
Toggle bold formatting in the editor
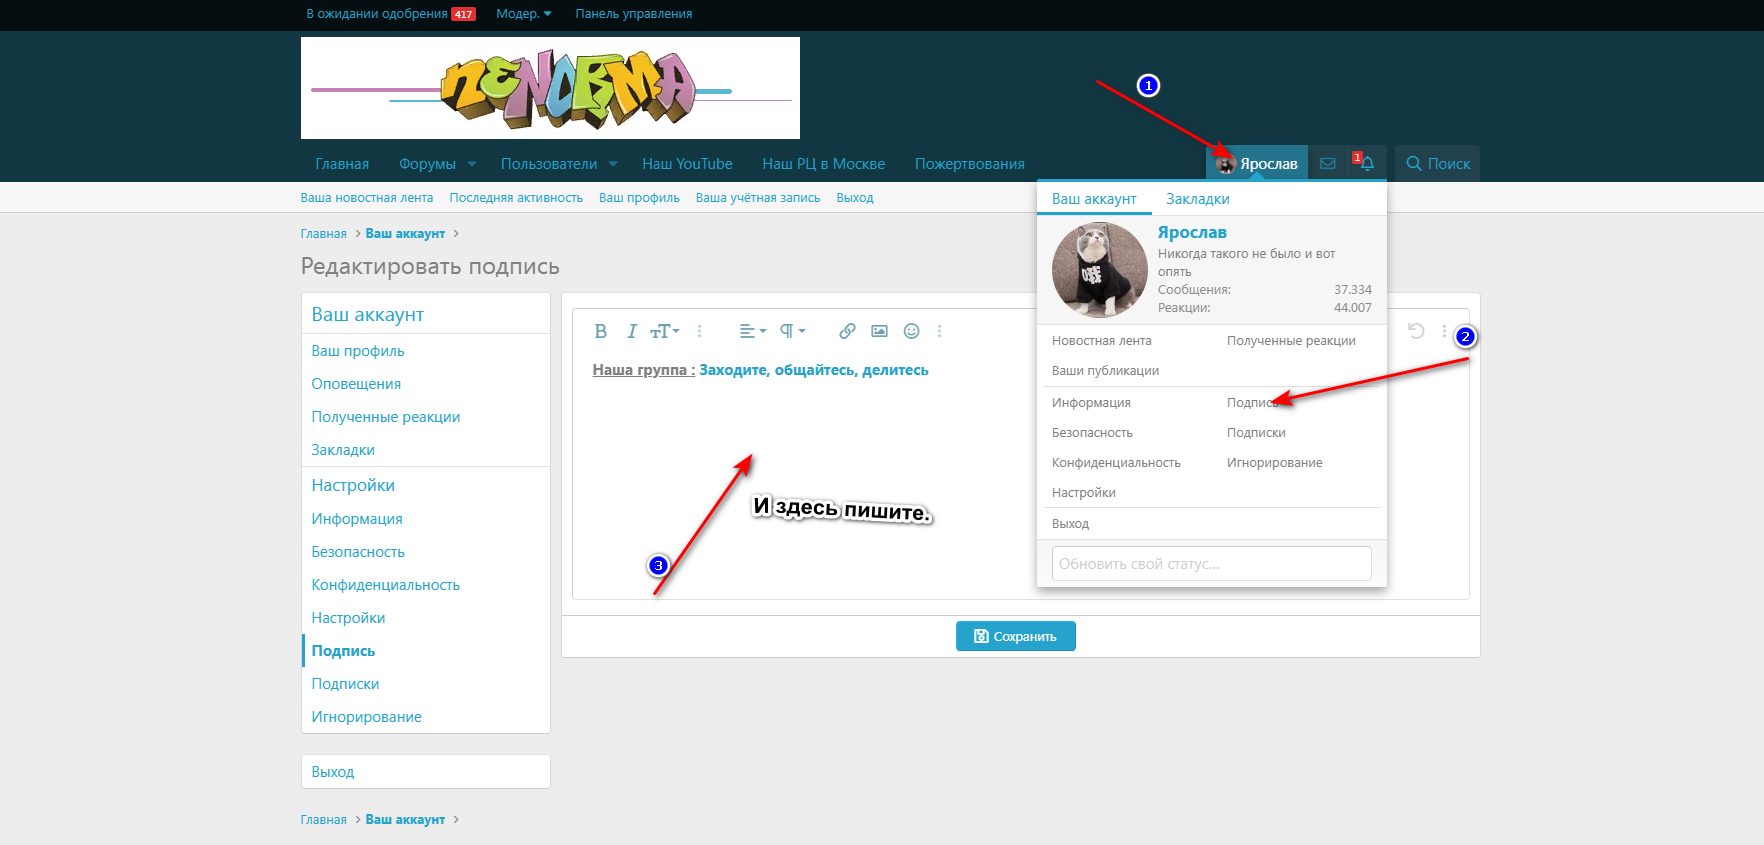point(600,331)
